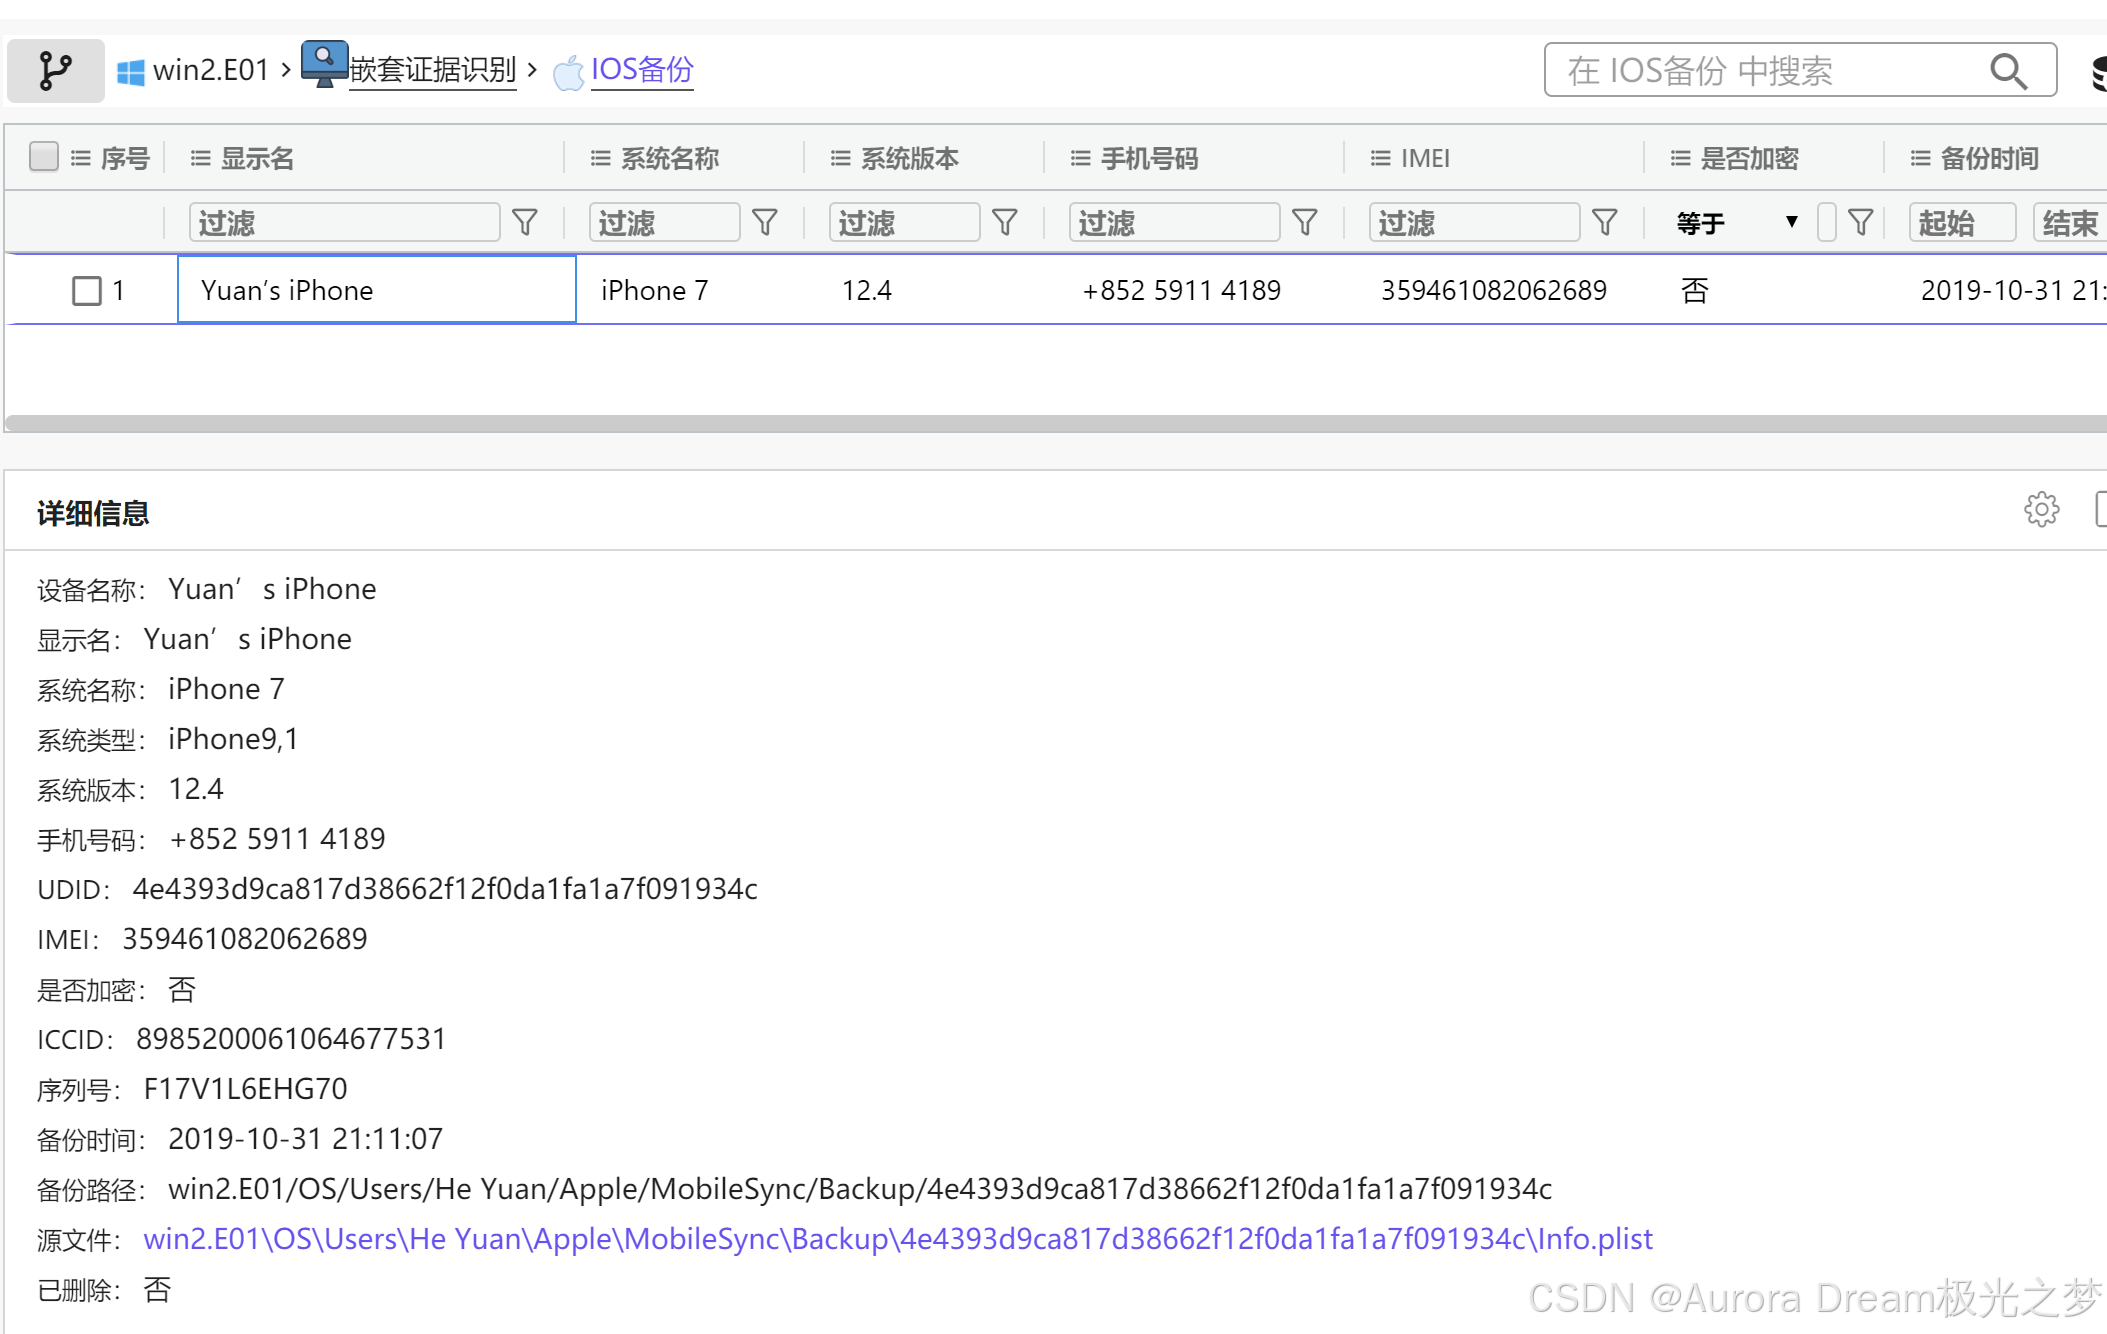Click filter funnel for 系统版本 column

click(x=1005, y=222)
